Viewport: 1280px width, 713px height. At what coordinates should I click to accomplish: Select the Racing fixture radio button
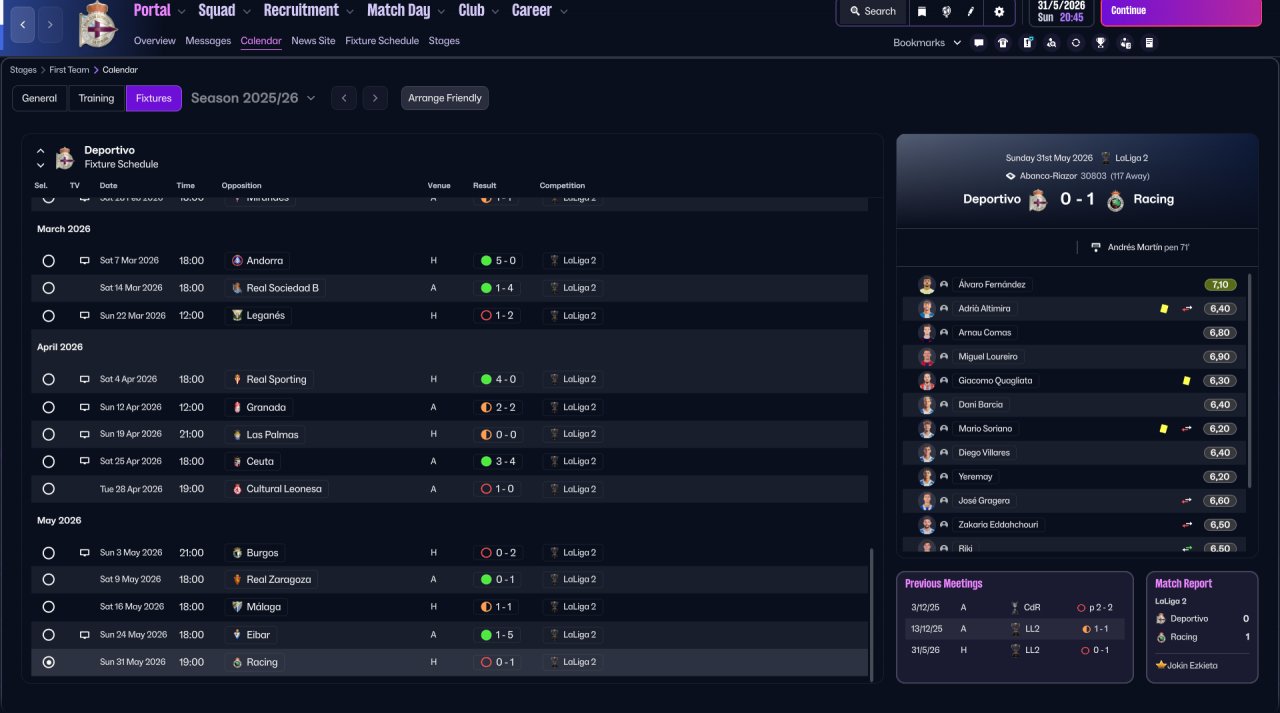point(48,662)
